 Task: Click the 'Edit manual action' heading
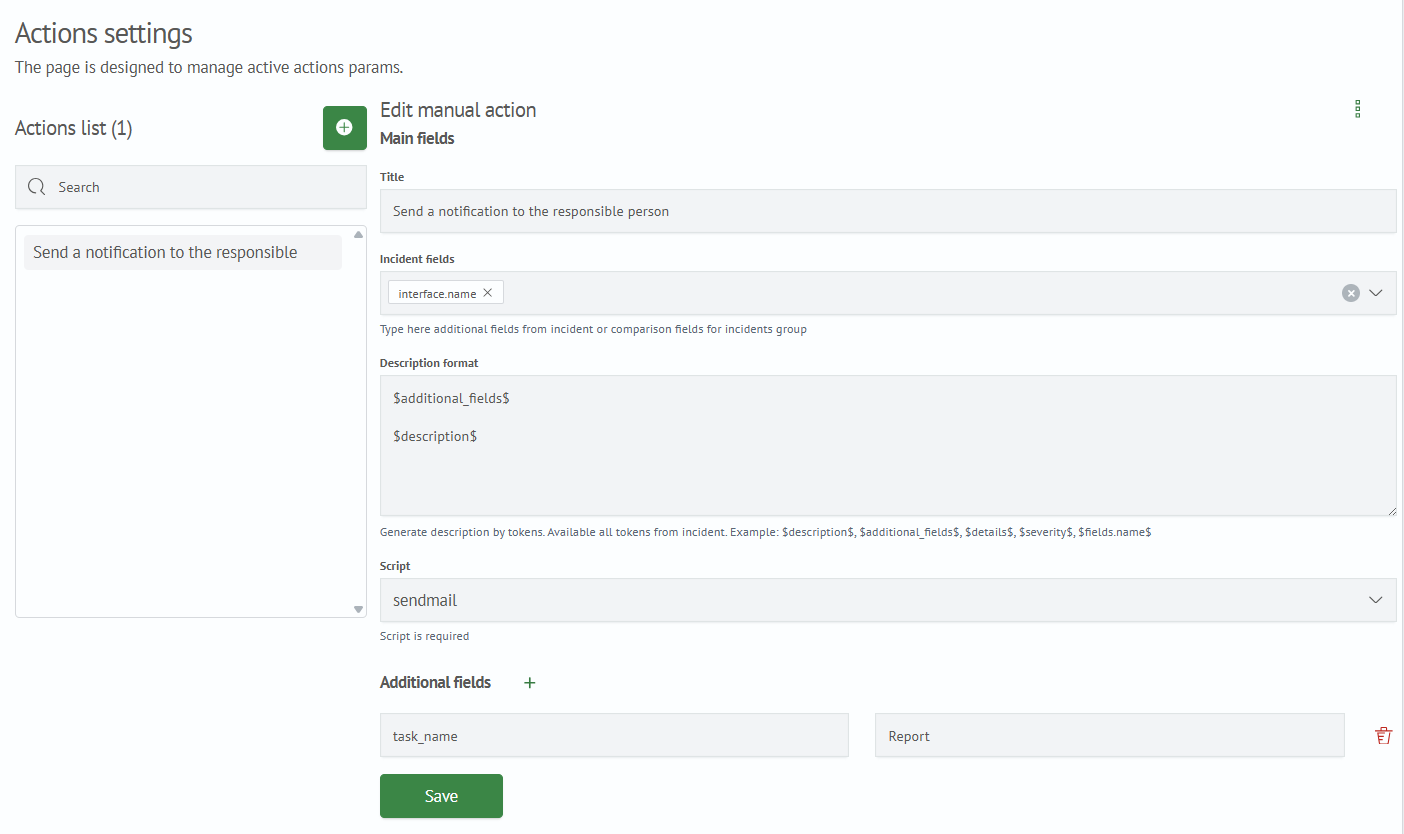458,110
